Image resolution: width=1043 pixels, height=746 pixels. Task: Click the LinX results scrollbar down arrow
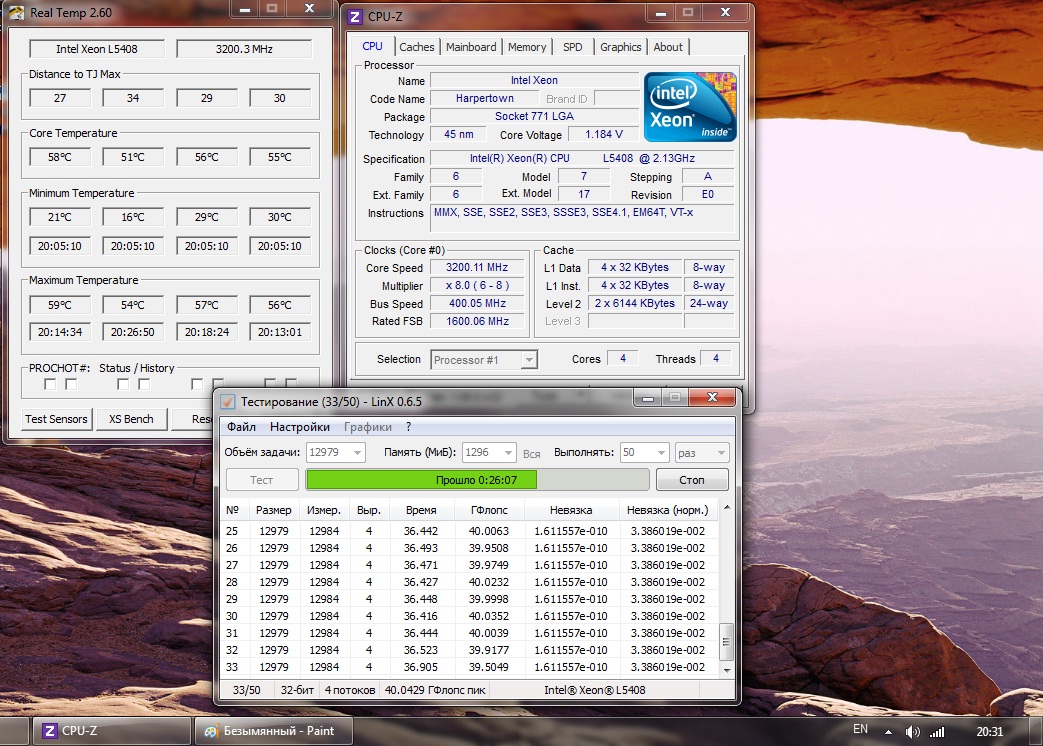coord(727,670)
